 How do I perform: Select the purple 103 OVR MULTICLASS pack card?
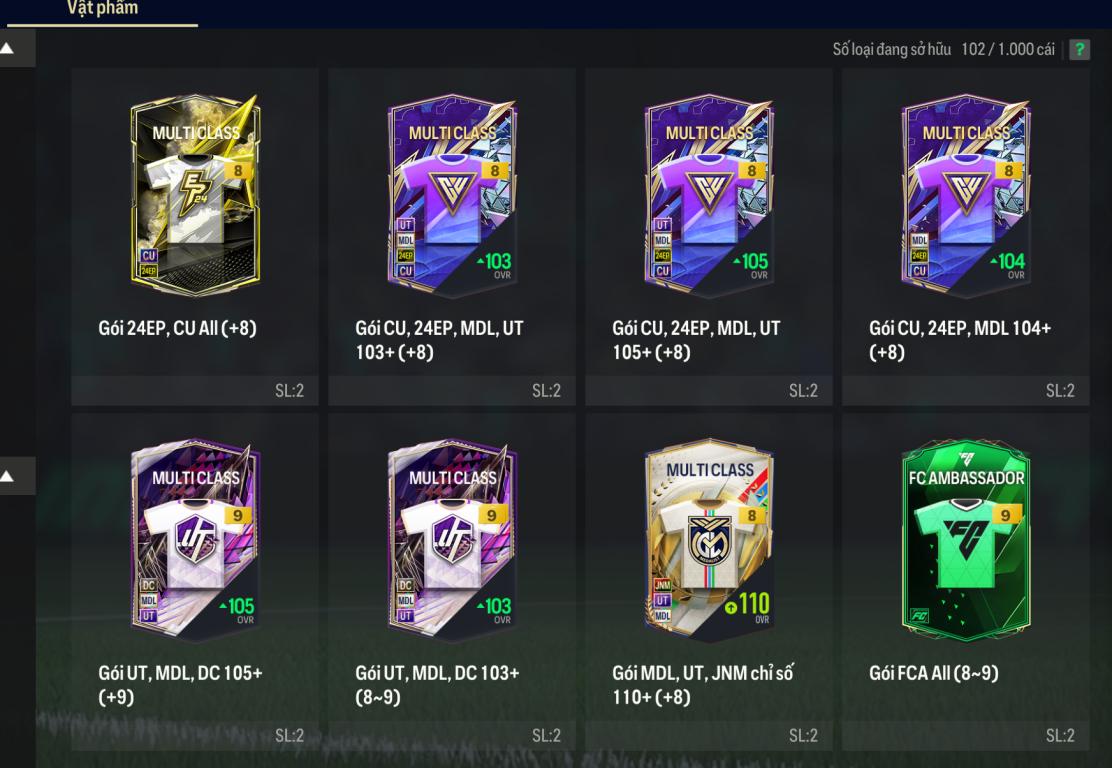[452, 196]
